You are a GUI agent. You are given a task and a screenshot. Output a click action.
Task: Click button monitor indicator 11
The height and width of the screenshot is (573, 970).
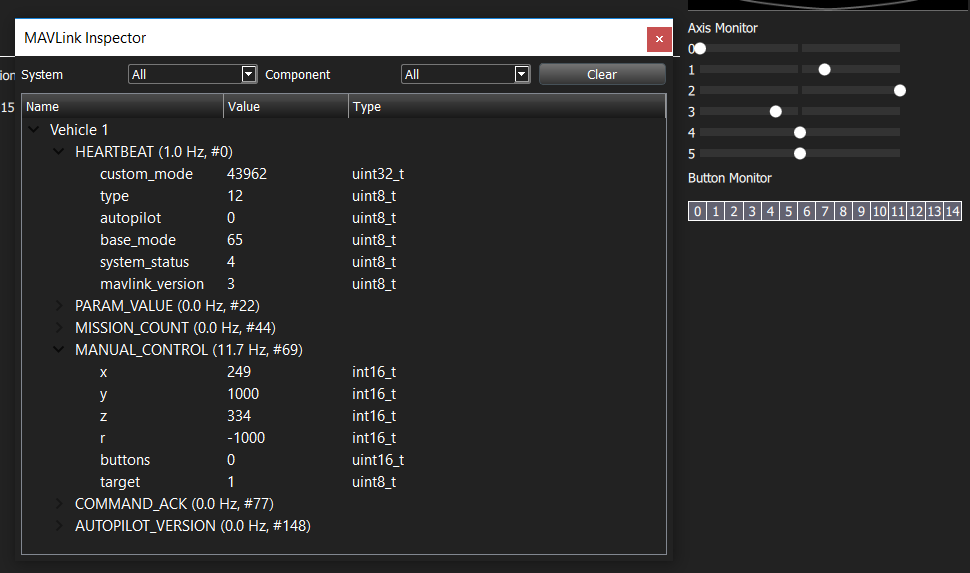click(898, 211)
